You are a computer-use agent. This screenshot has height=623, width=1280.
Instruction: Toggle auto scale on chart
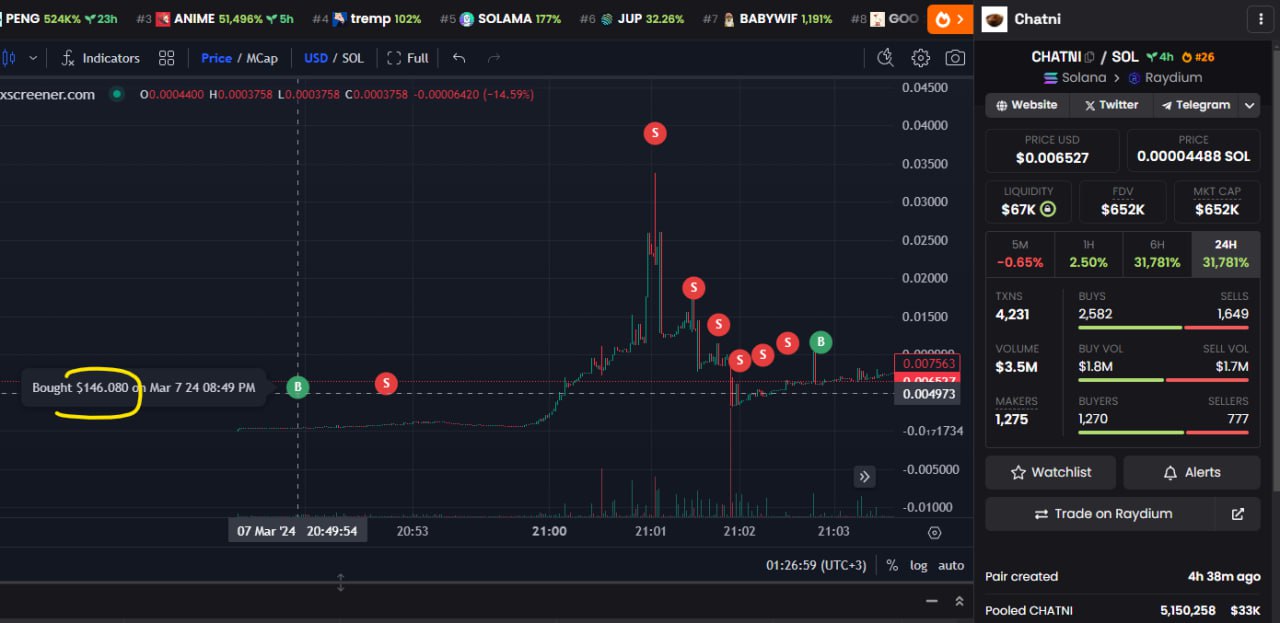click(951, 565)
